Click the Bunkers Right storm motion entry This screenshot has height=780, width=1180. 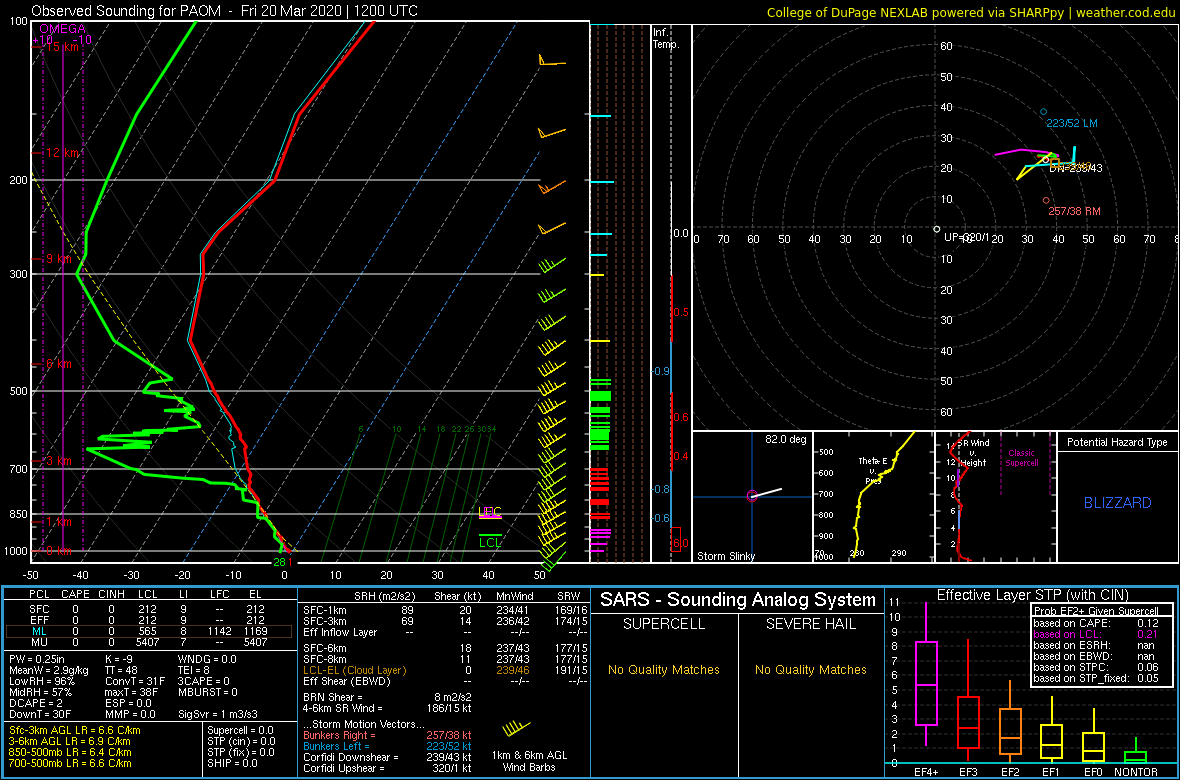point(387,736)
